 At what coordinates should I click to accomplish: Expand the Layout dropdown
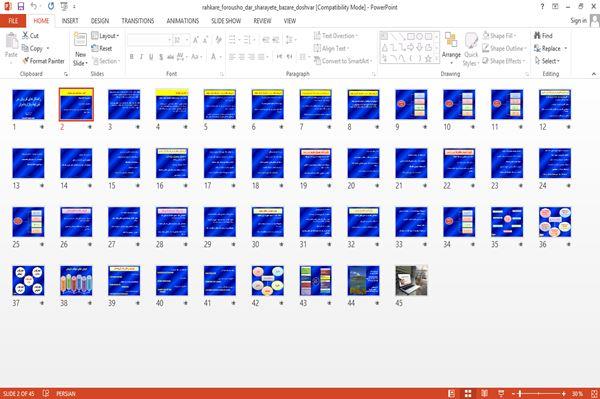[x=106, y=36]
